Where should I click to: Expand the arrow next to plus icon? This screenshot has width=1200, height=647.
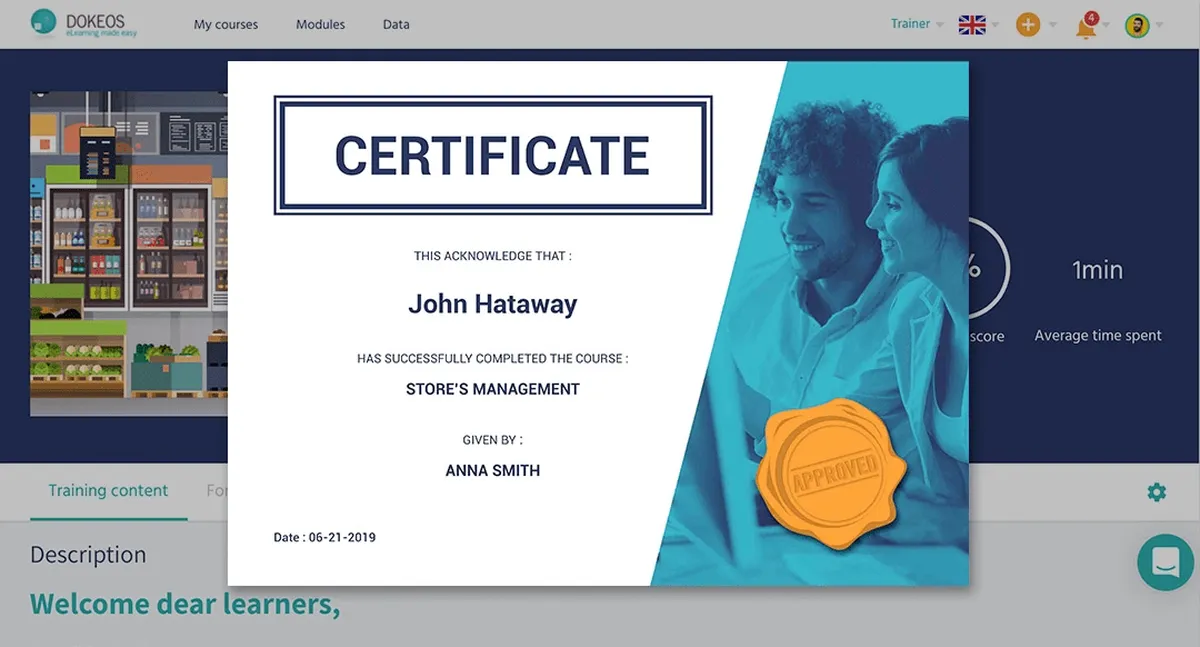coord(1052,26)
